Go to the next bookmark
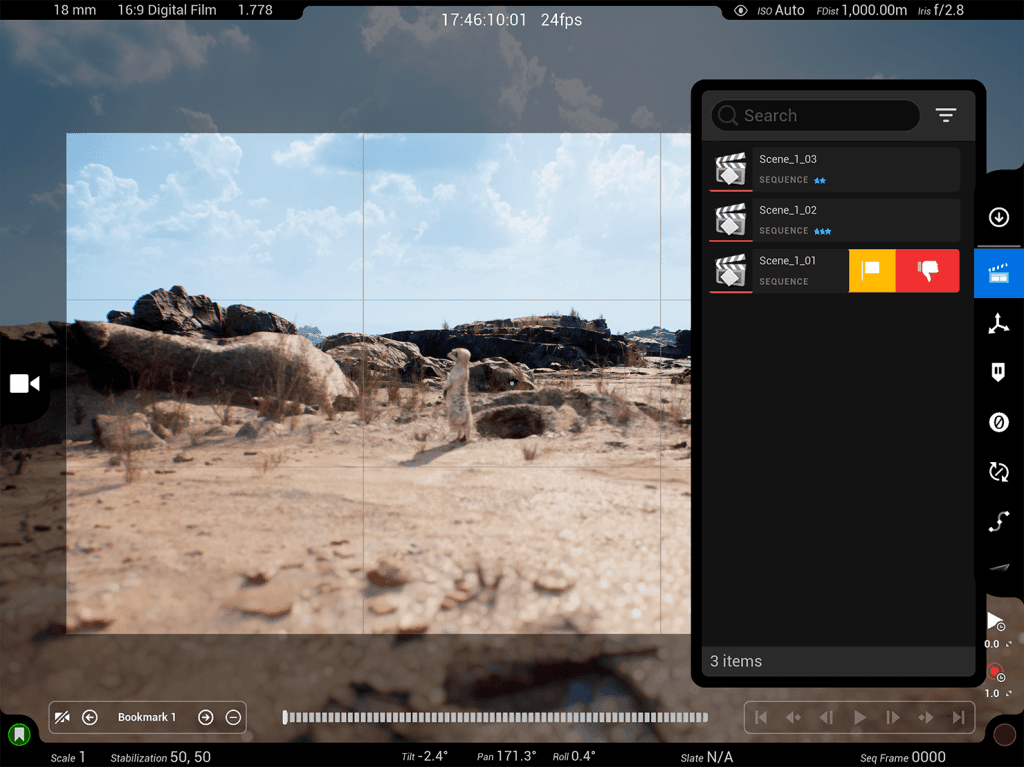 point(205,717)
